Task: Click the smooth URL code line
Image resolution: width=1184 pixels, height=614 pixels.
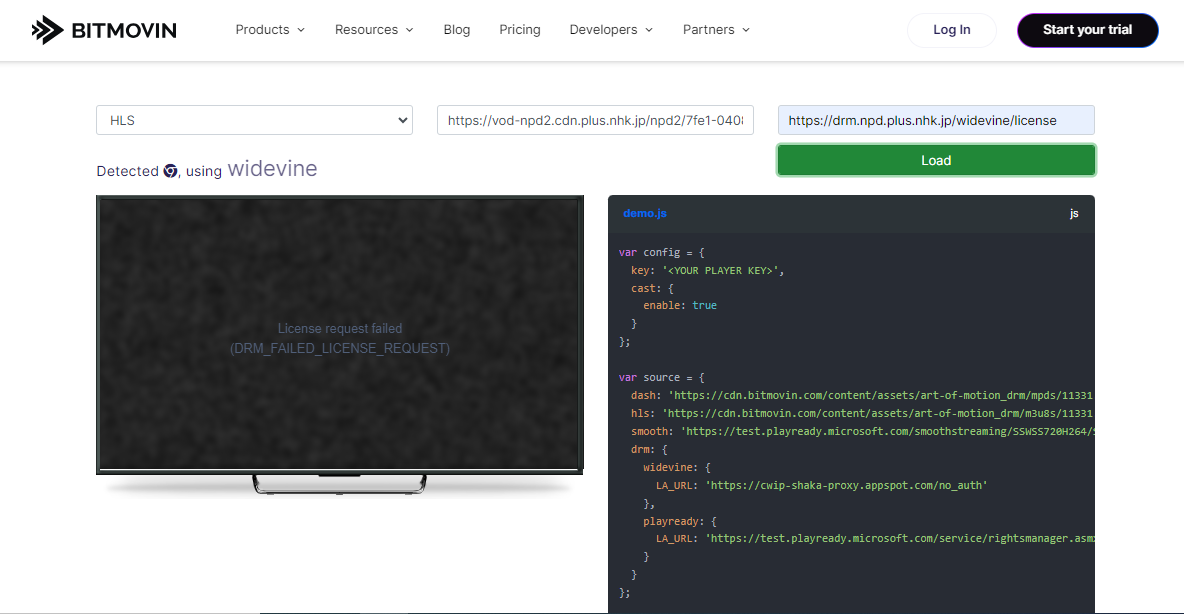Action: pos(862,431)
